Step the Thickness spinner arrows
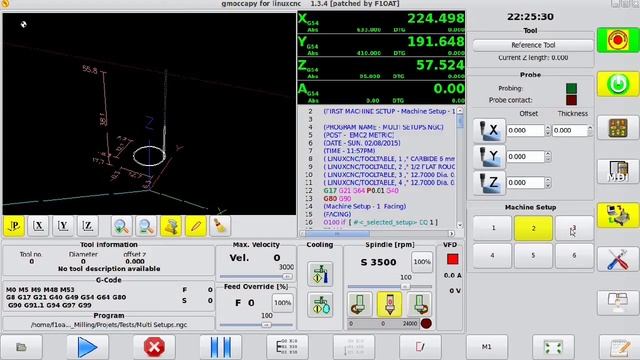This screenshot has width=640, height=360. point(590,131)
